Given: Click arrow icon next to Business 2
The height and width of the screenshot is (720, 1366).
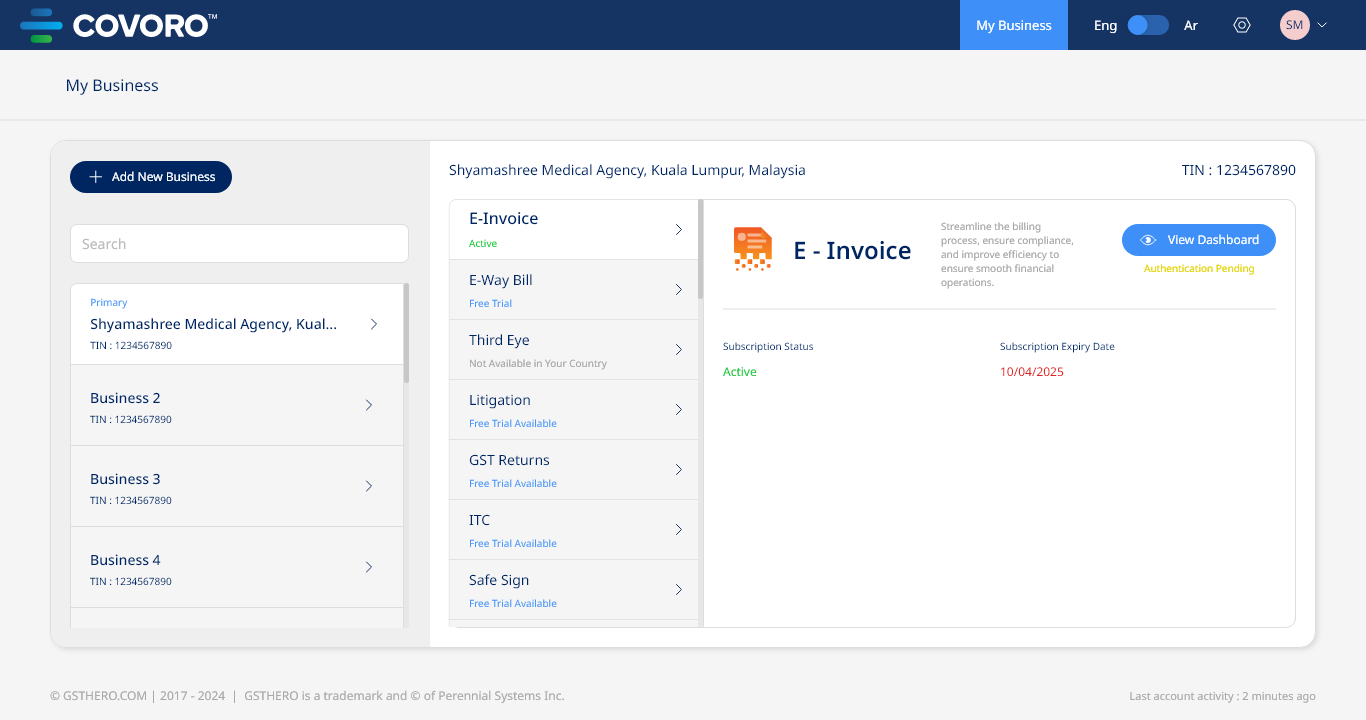Looking at the screenshot, I should 369,405.
